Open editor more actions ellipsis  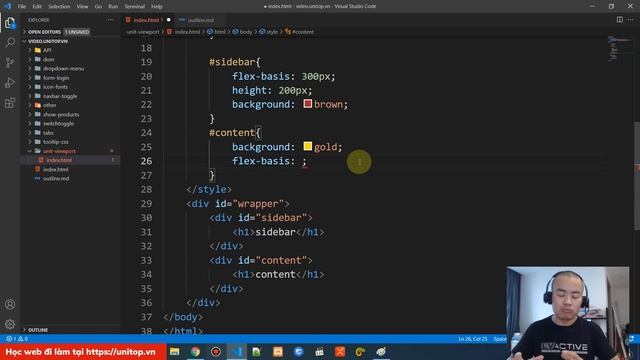[631, 20]
